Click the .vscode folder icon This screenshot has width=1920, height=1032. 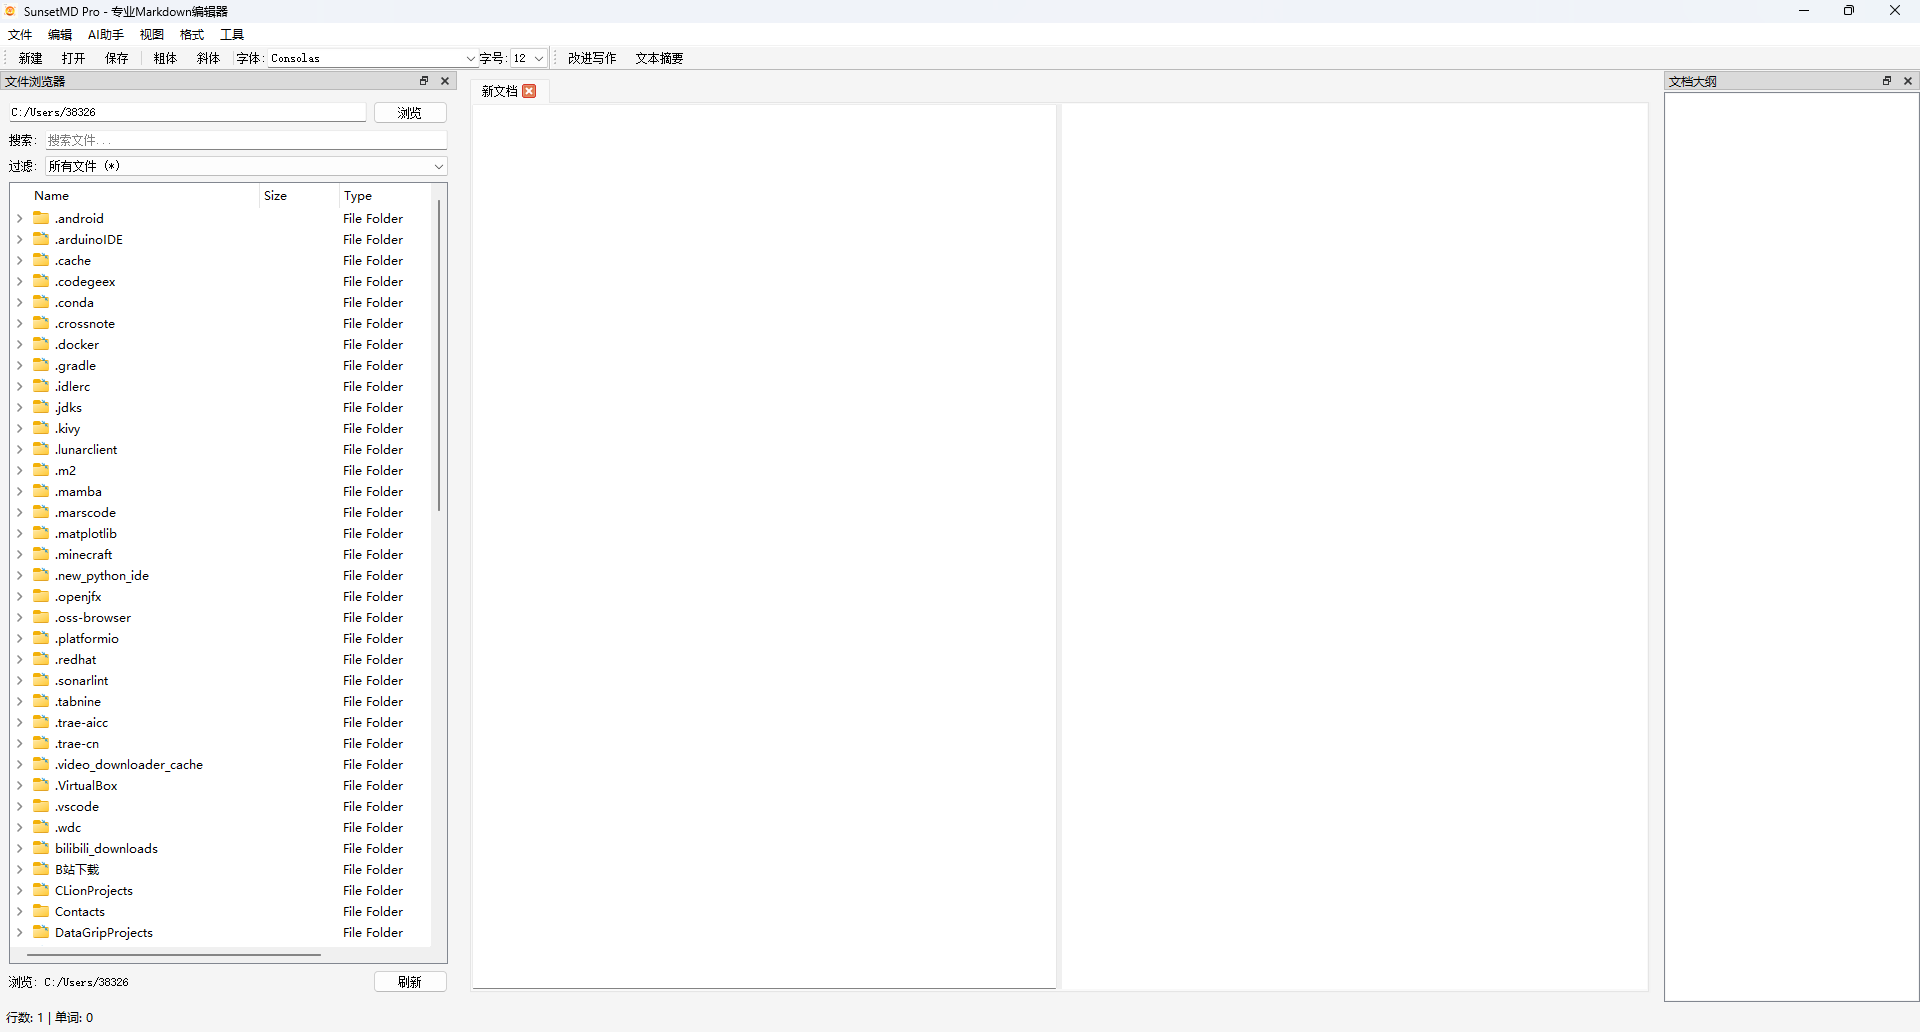[x=41, y=806]
